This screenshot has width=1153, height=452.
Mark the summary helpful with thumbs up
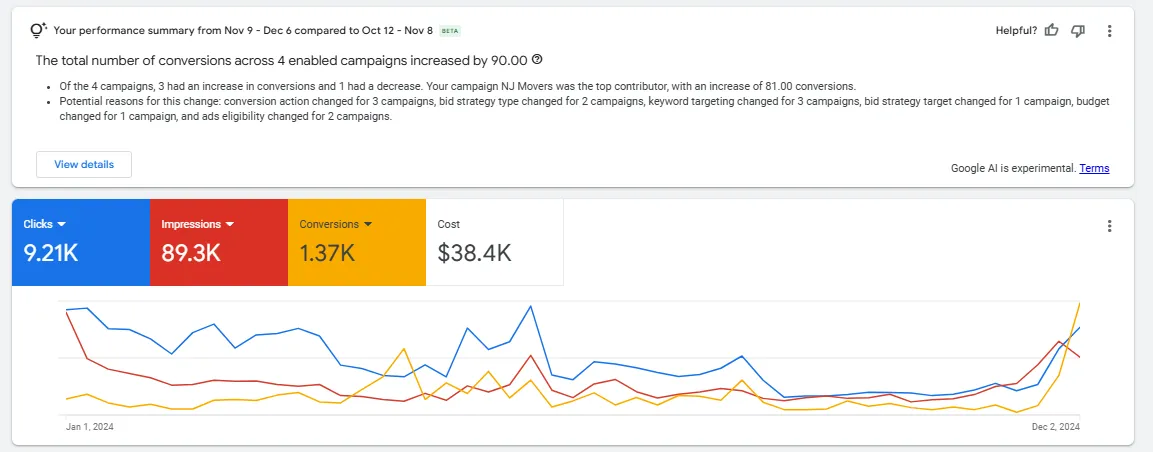coord(1051,31)
